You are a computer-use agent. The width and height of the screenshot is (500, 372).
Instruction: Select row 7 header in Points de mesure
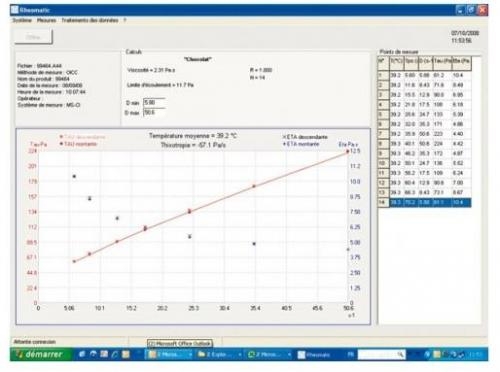click(x=383, y=134)
